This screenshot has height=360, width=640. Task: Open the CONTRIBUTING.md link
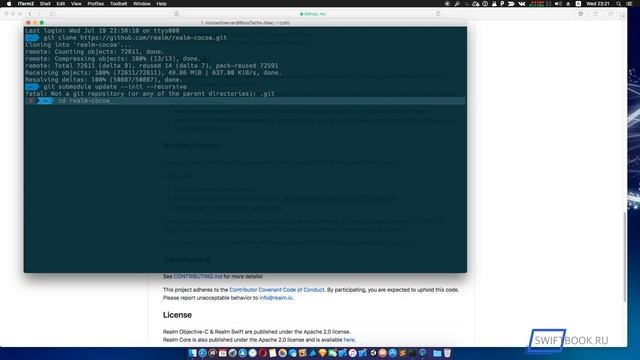198,276
